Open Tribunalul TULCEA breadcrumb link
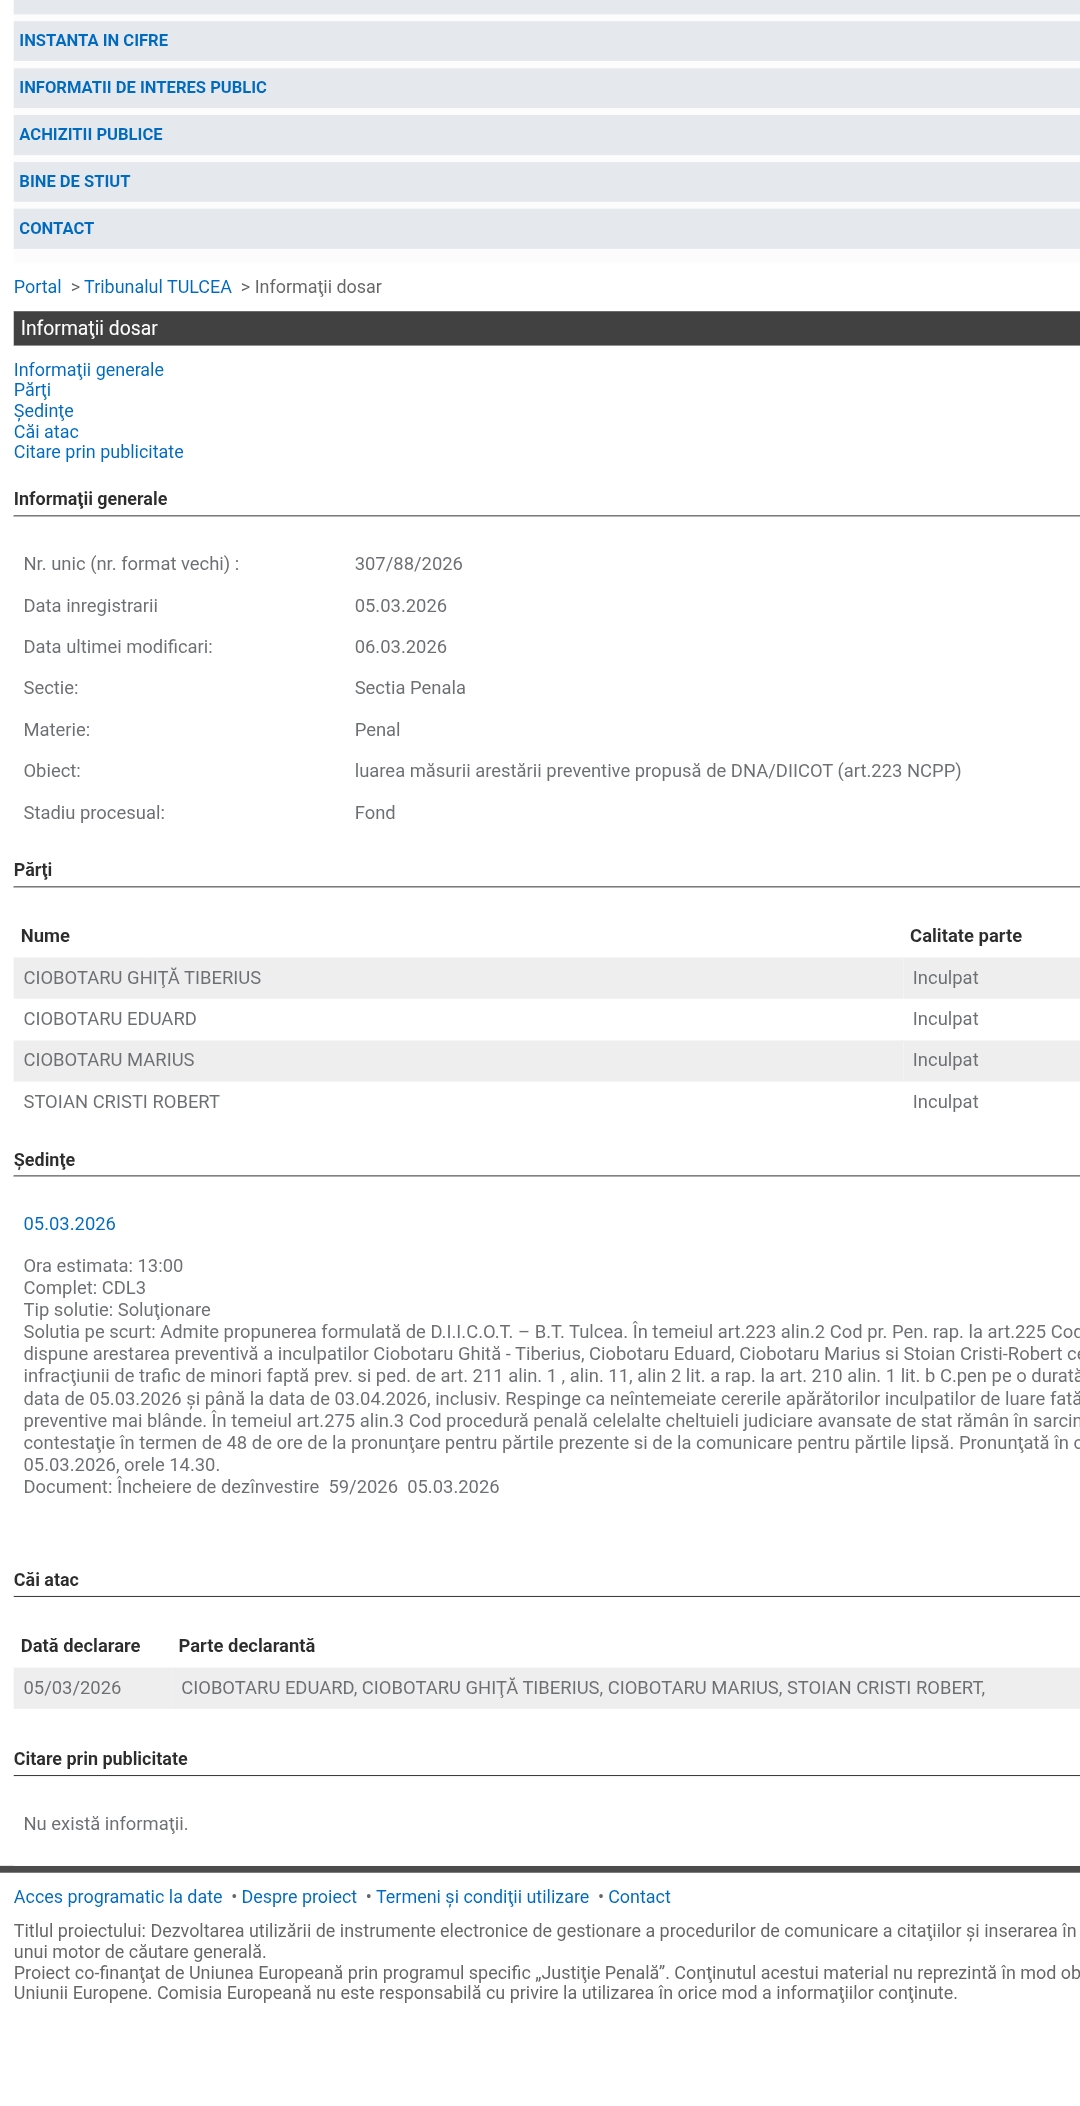This screenshot has height=2106, width=1080. tap(157, 287)
